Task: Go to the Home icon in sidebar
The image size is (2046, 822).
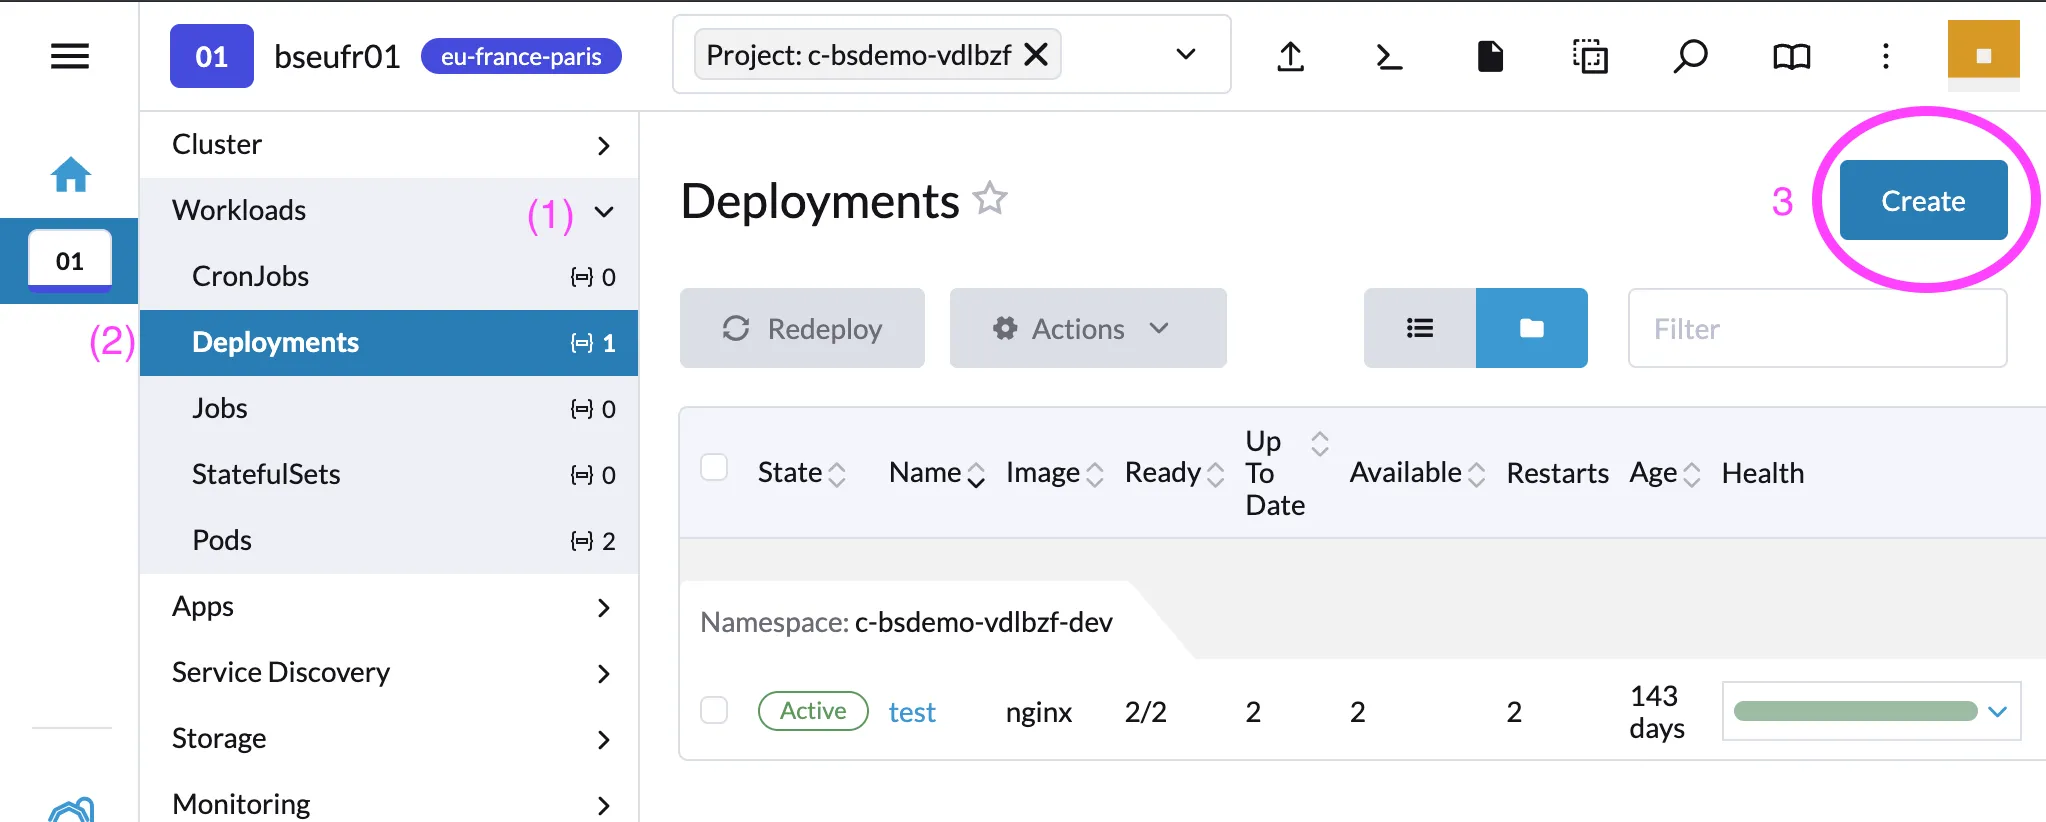Action: click(x=70, y=175)
